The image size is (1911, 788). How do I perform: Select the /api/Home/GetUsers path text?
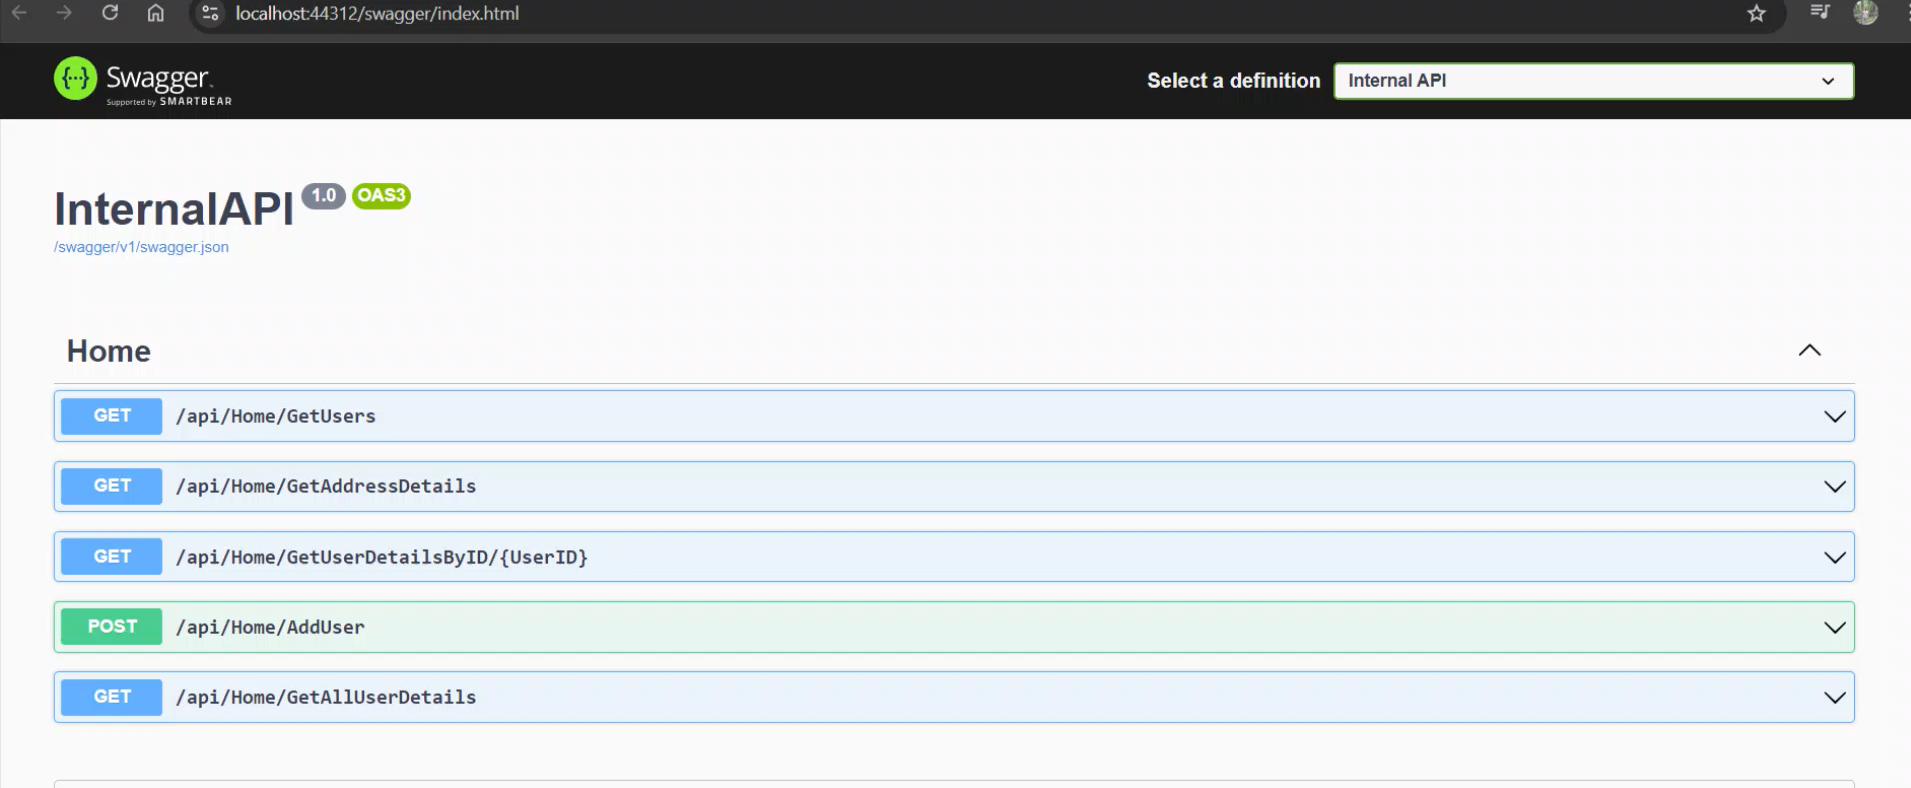(x=276, y=416)
